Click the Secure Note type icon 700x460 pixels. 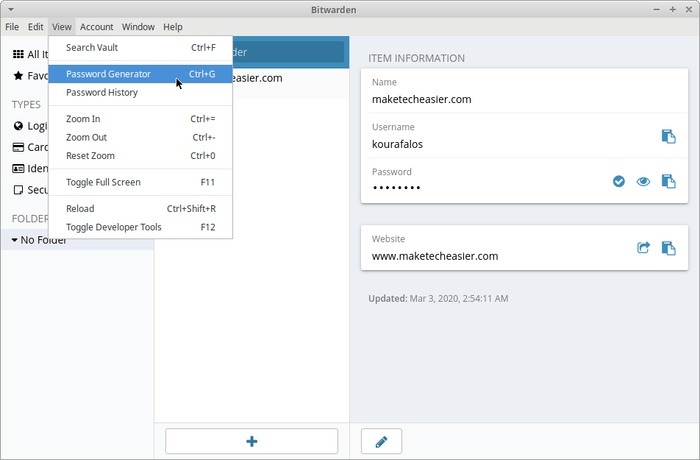[x=18, y=190]
